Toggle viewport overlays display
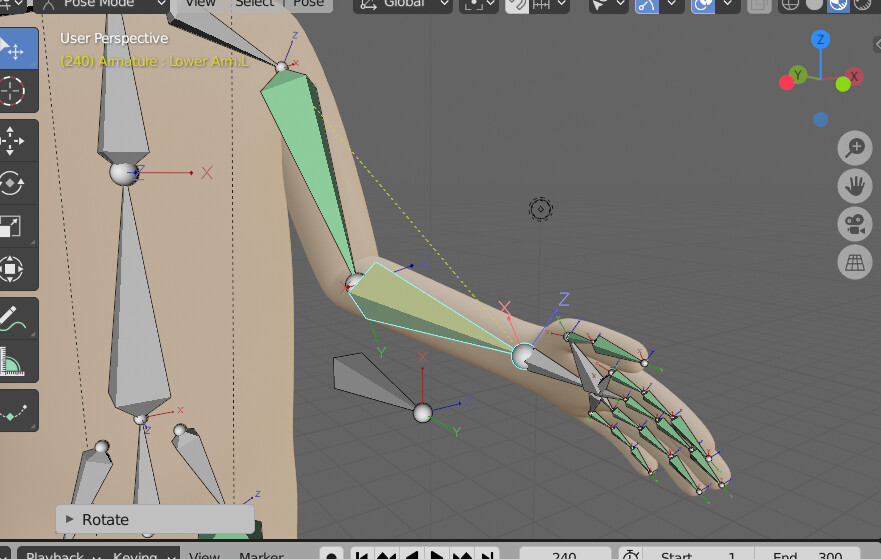The height and width of the screenshot is (559, 881). tap(702, 5)
